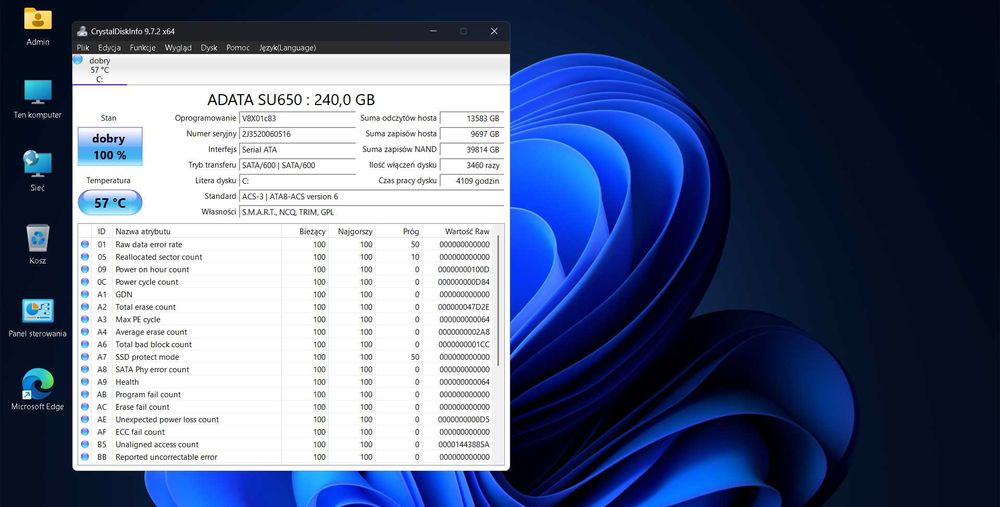Click the ADATA SU650 : 240,0 GB title
Screen dimensions: 1000x507
pos(291,99)
